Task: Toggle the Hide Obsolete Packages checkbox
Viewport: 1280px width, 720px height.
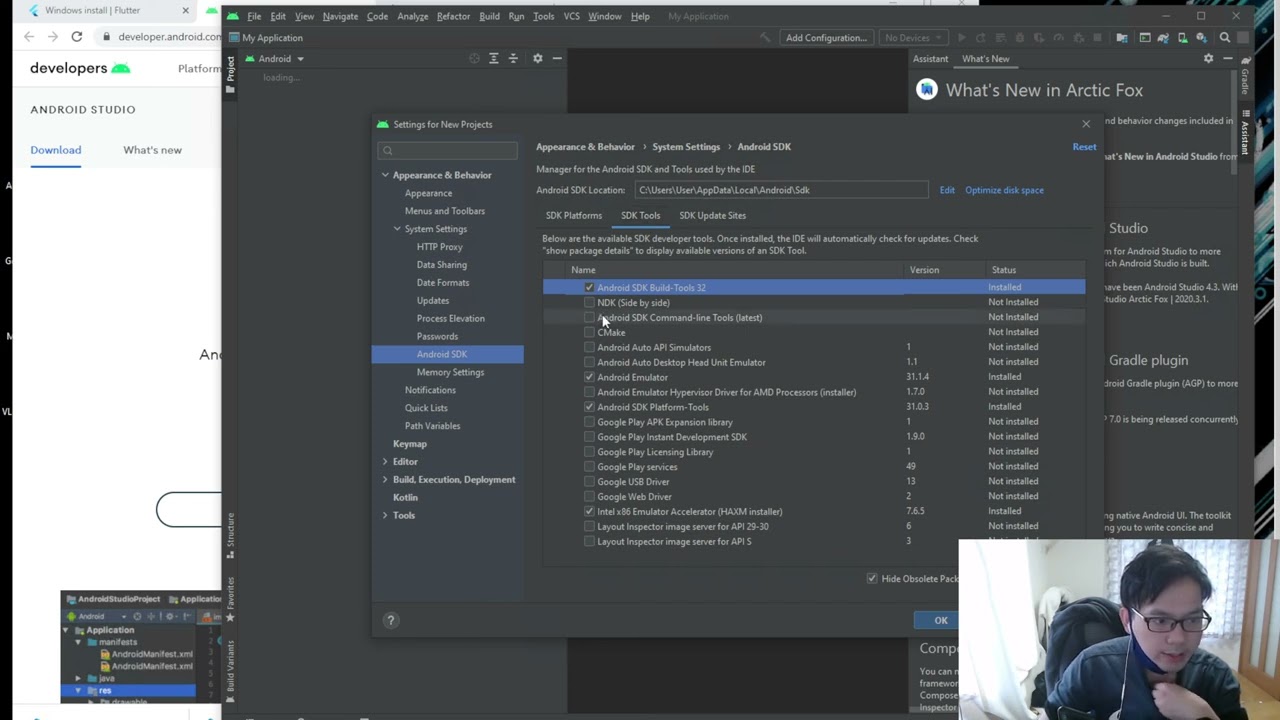Action: [x=872, y=579]
